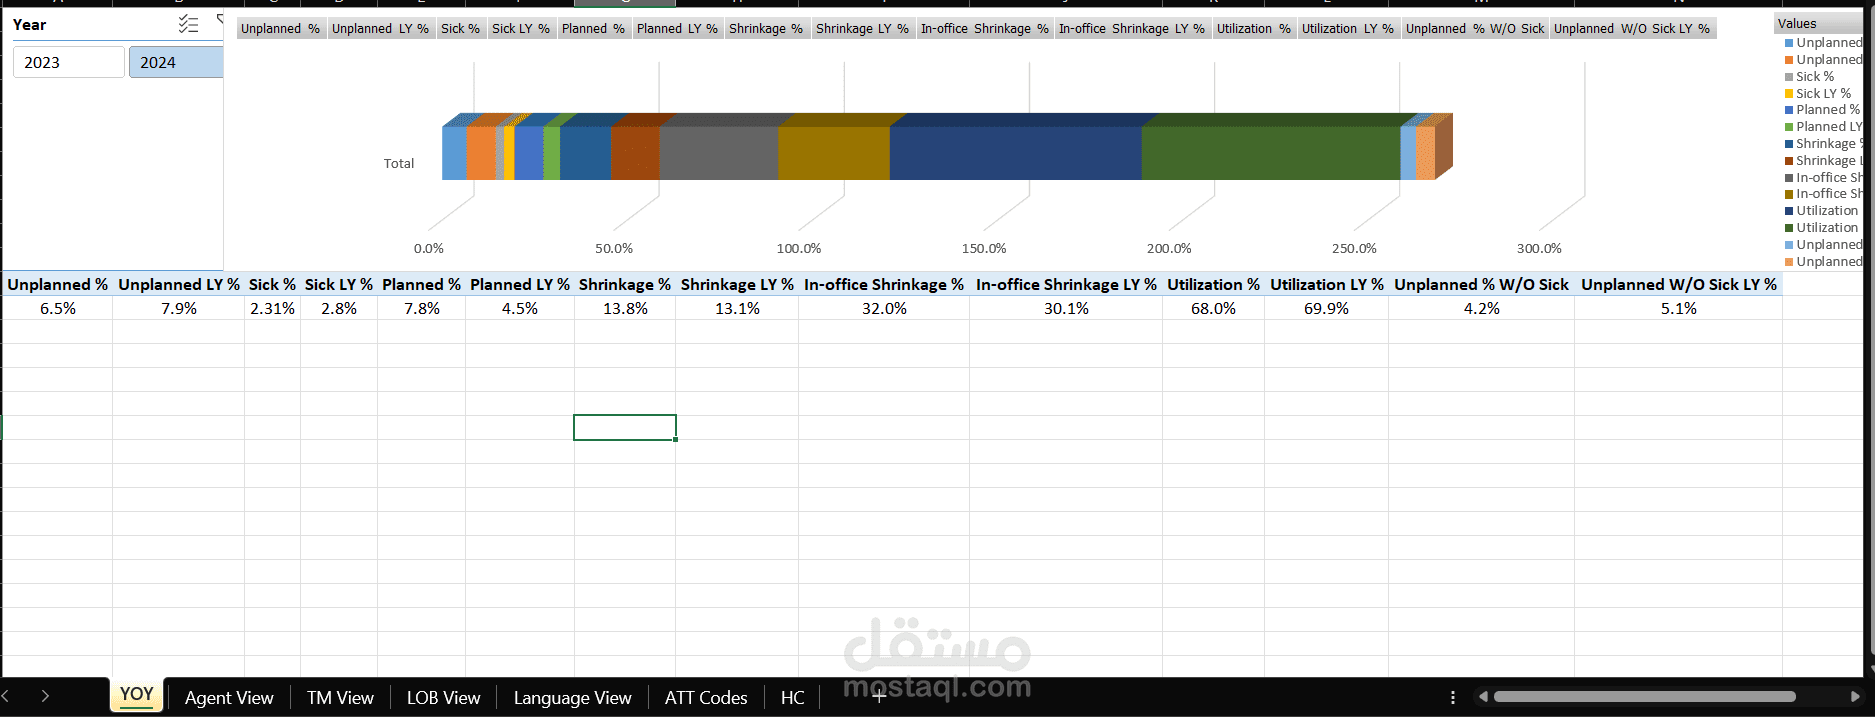Click the Unplanned LY % chart field button
Image resolution: width=1875 pixels, height=717 pixels.
click(380, 29)
